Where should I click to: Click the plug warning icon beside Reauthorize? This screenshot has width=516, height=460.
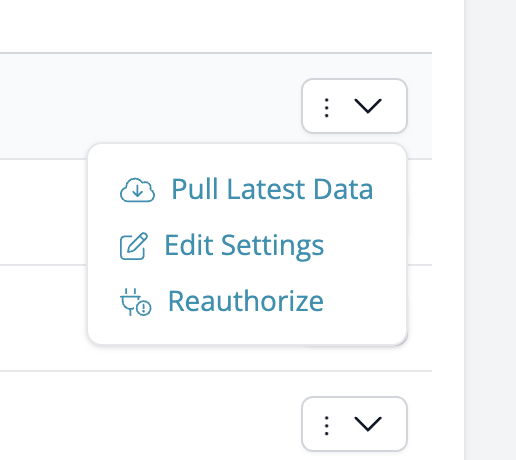click(135, 302)
